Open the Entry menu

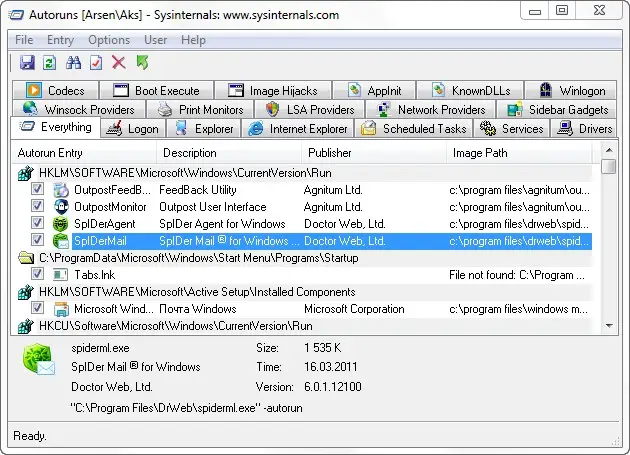coord(60,40)
